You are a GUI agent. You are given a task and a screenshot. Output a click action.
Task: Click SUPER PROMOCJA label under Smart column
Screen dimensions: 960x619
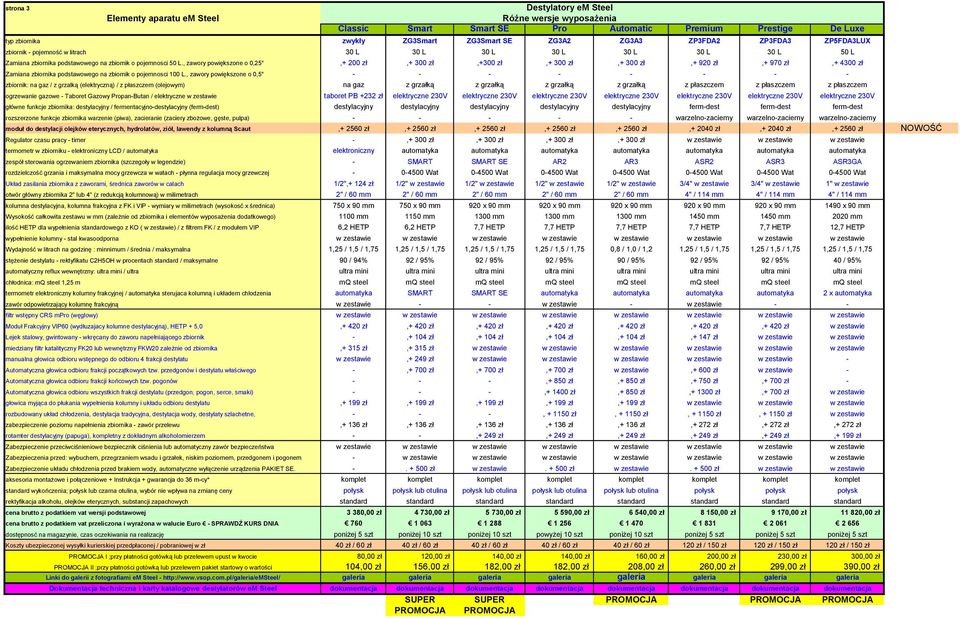click(420, 605)
